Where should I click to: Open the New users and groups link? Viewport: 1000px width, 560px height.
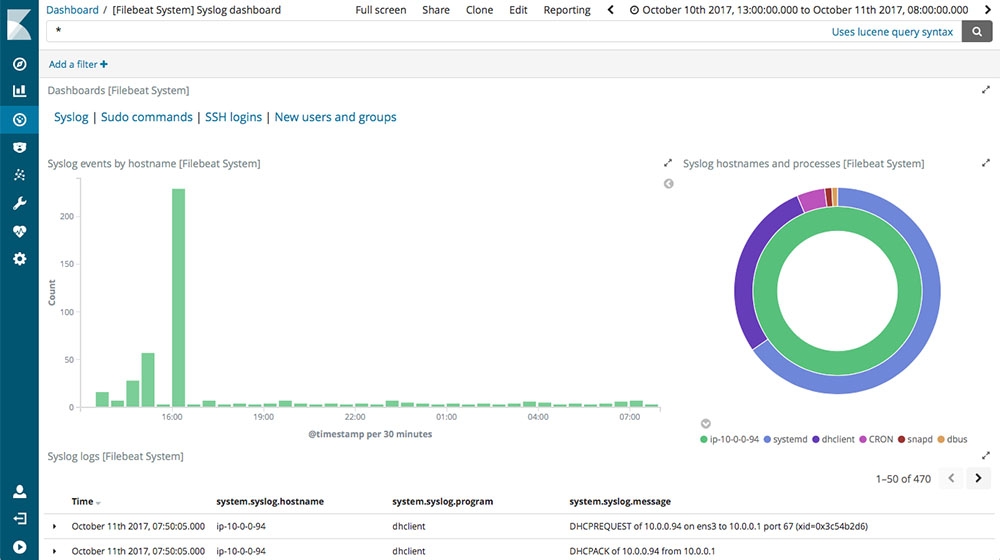coord(335,117)
